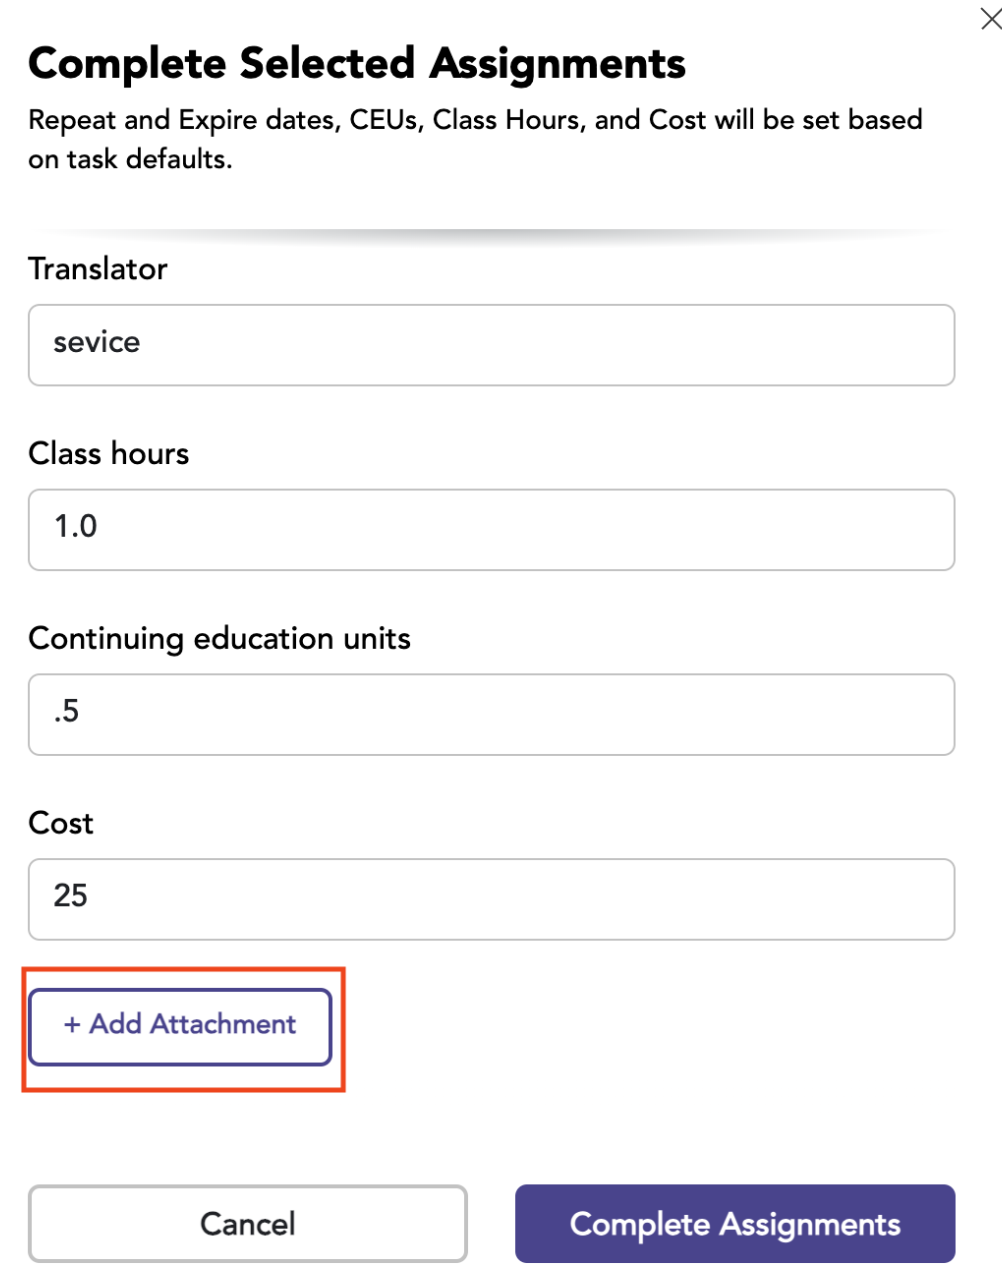This screenshot has height=1272, width=1002.
Task: Click the Add Attachment button
Action: tap(180, 1027)
